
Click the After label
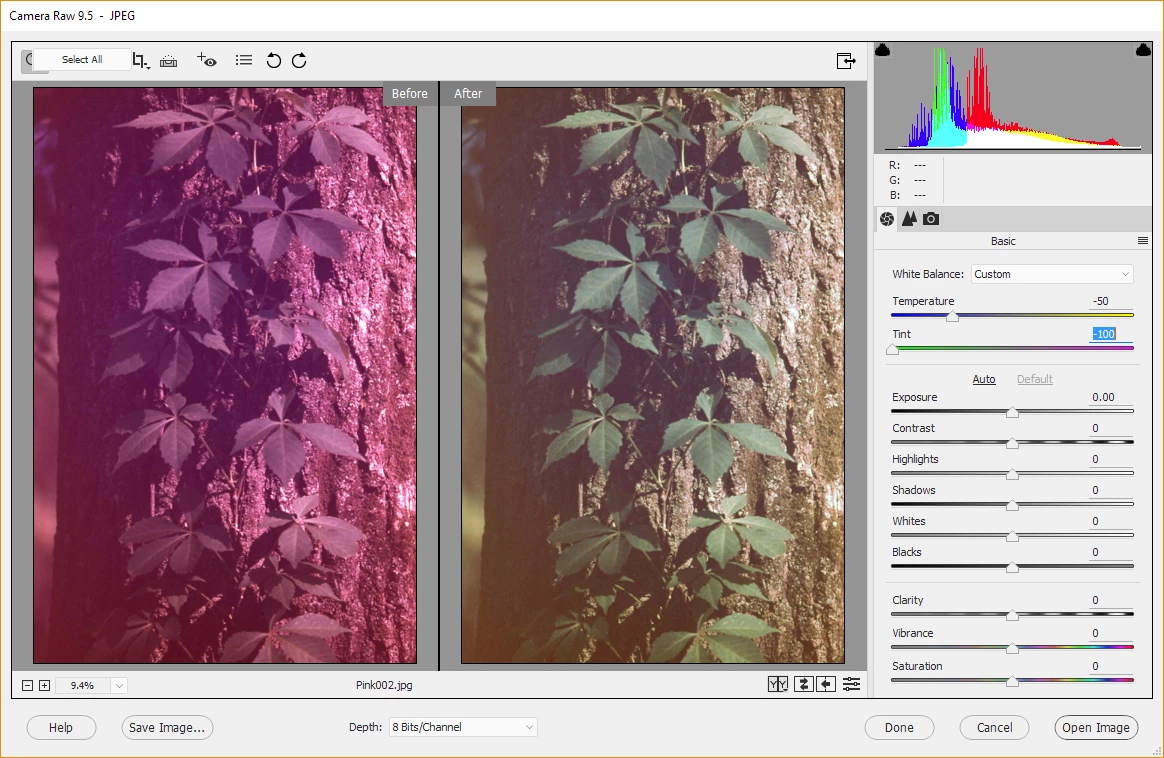click(468, 94)
